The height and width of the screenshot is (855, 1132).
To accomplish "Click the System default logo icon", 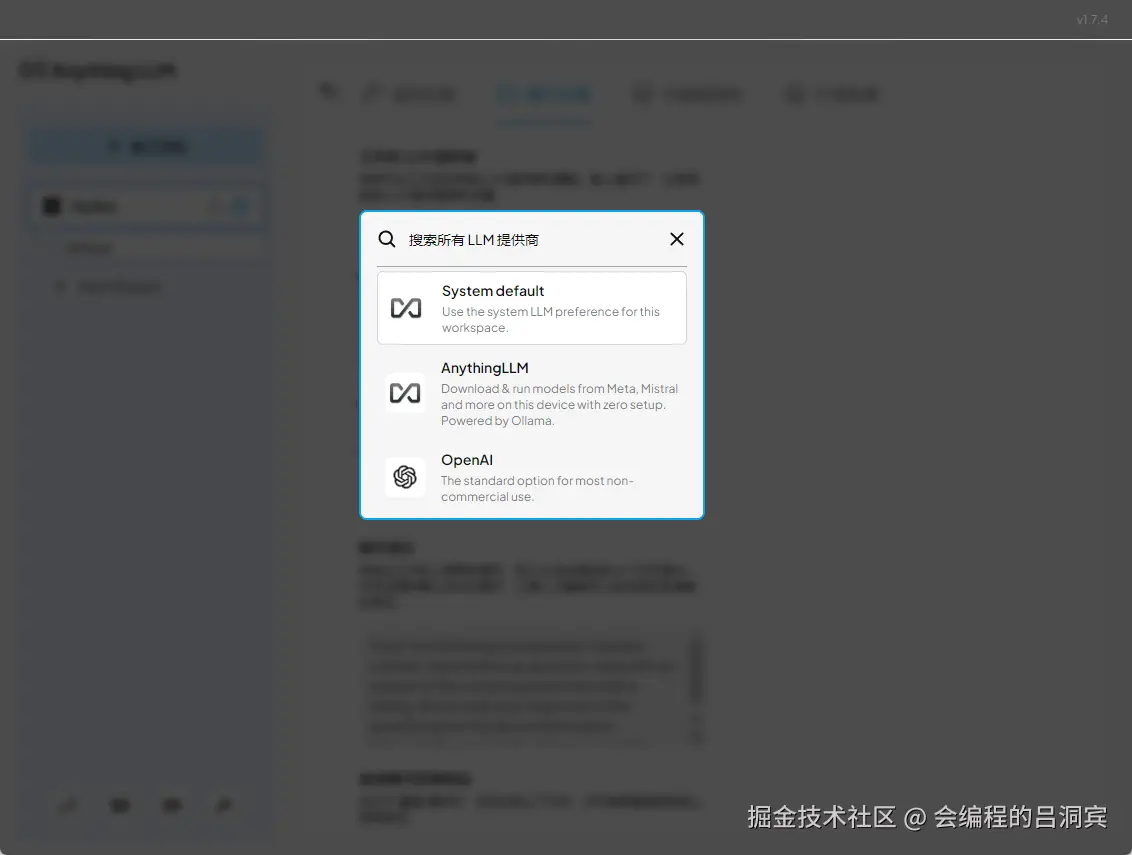I will tap(406, 308).
